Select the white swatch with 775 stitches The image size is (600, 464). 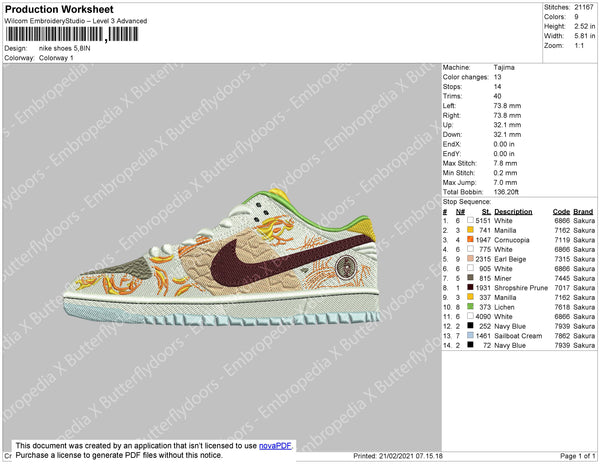(x=470, y=249)
